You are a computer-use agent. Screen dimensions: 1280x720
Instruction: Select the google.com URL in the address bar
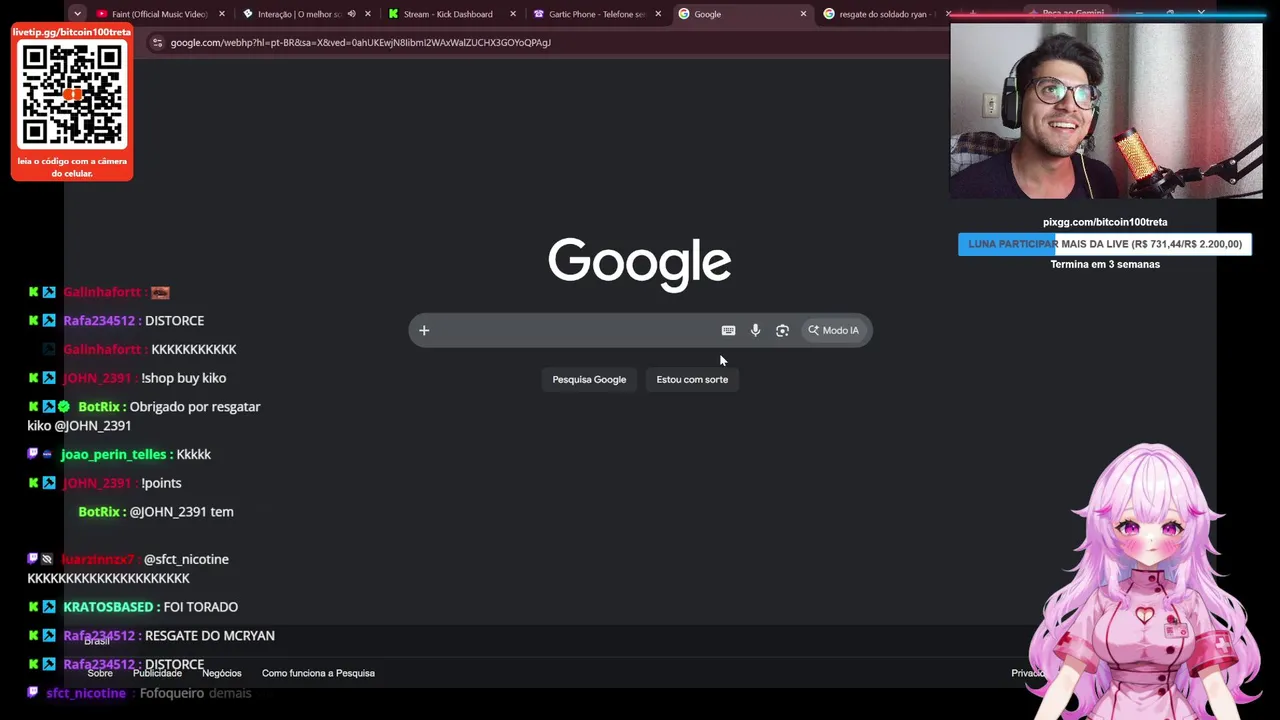point(360,43)
